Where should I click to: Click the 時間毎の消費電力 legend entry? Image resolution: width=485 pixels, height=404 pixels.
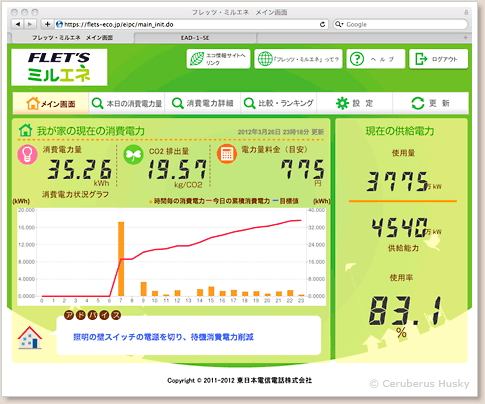pos(177,201)
